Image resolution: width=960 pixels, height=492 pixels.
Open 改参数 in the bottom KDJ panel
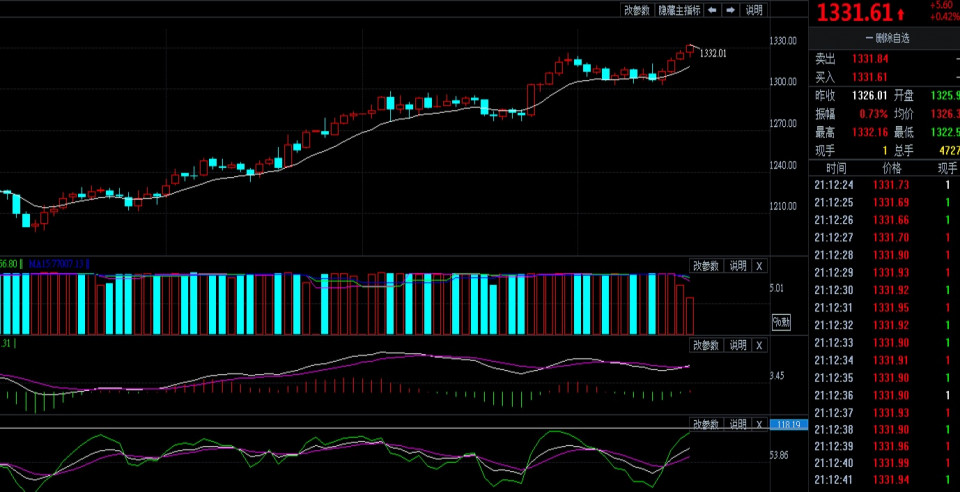706,424
